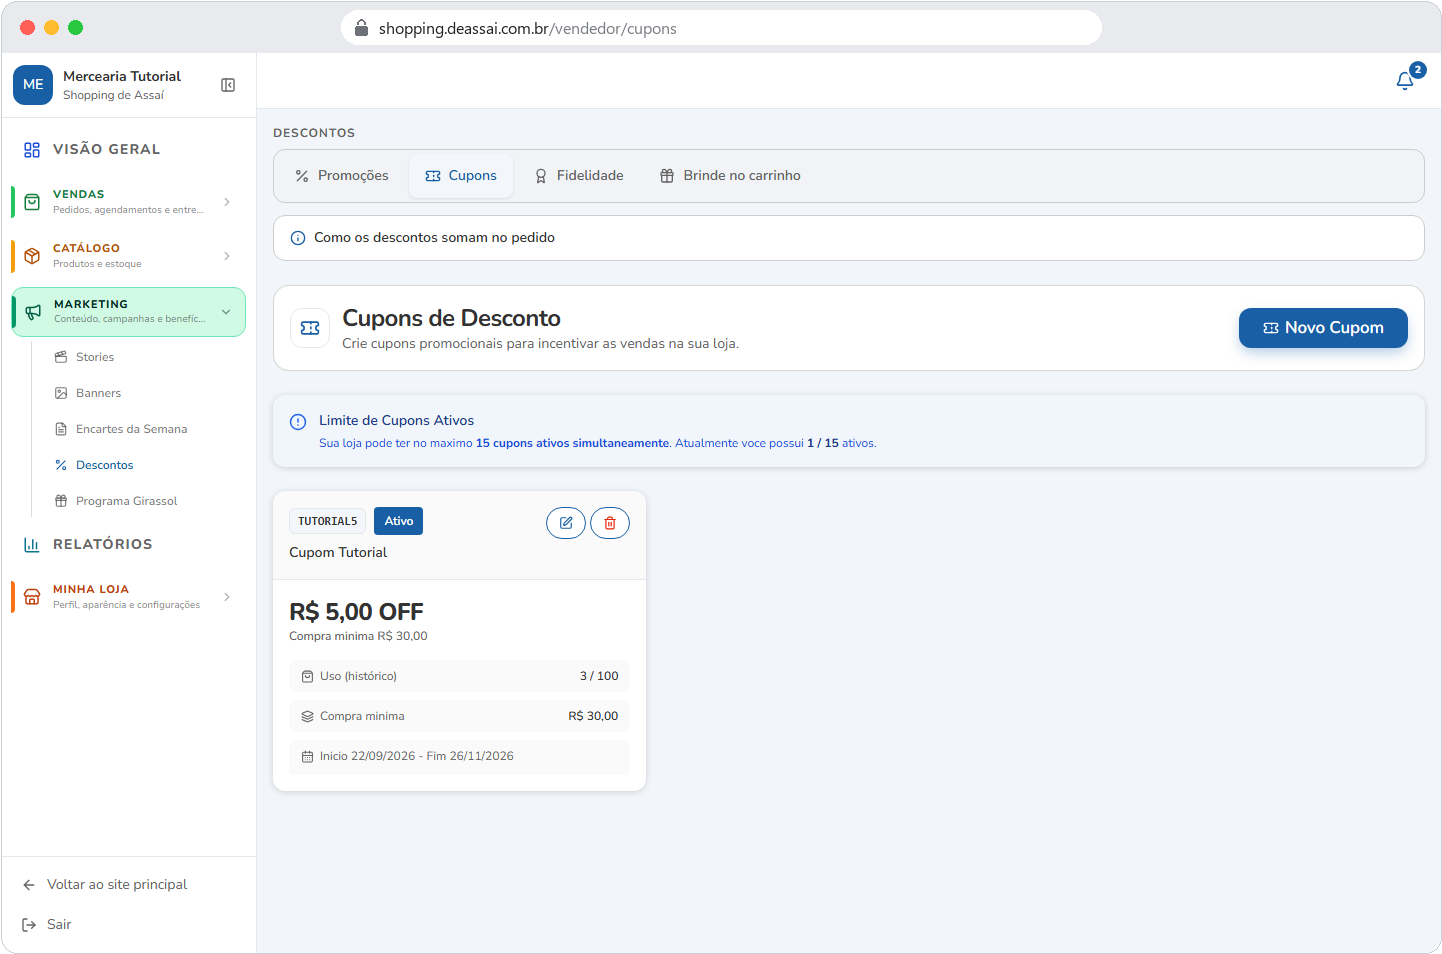Image resolution: width=1442 pixels, height=954 pixels.
Task: Click the Visão Geral menu label
Action: [107, 150]
